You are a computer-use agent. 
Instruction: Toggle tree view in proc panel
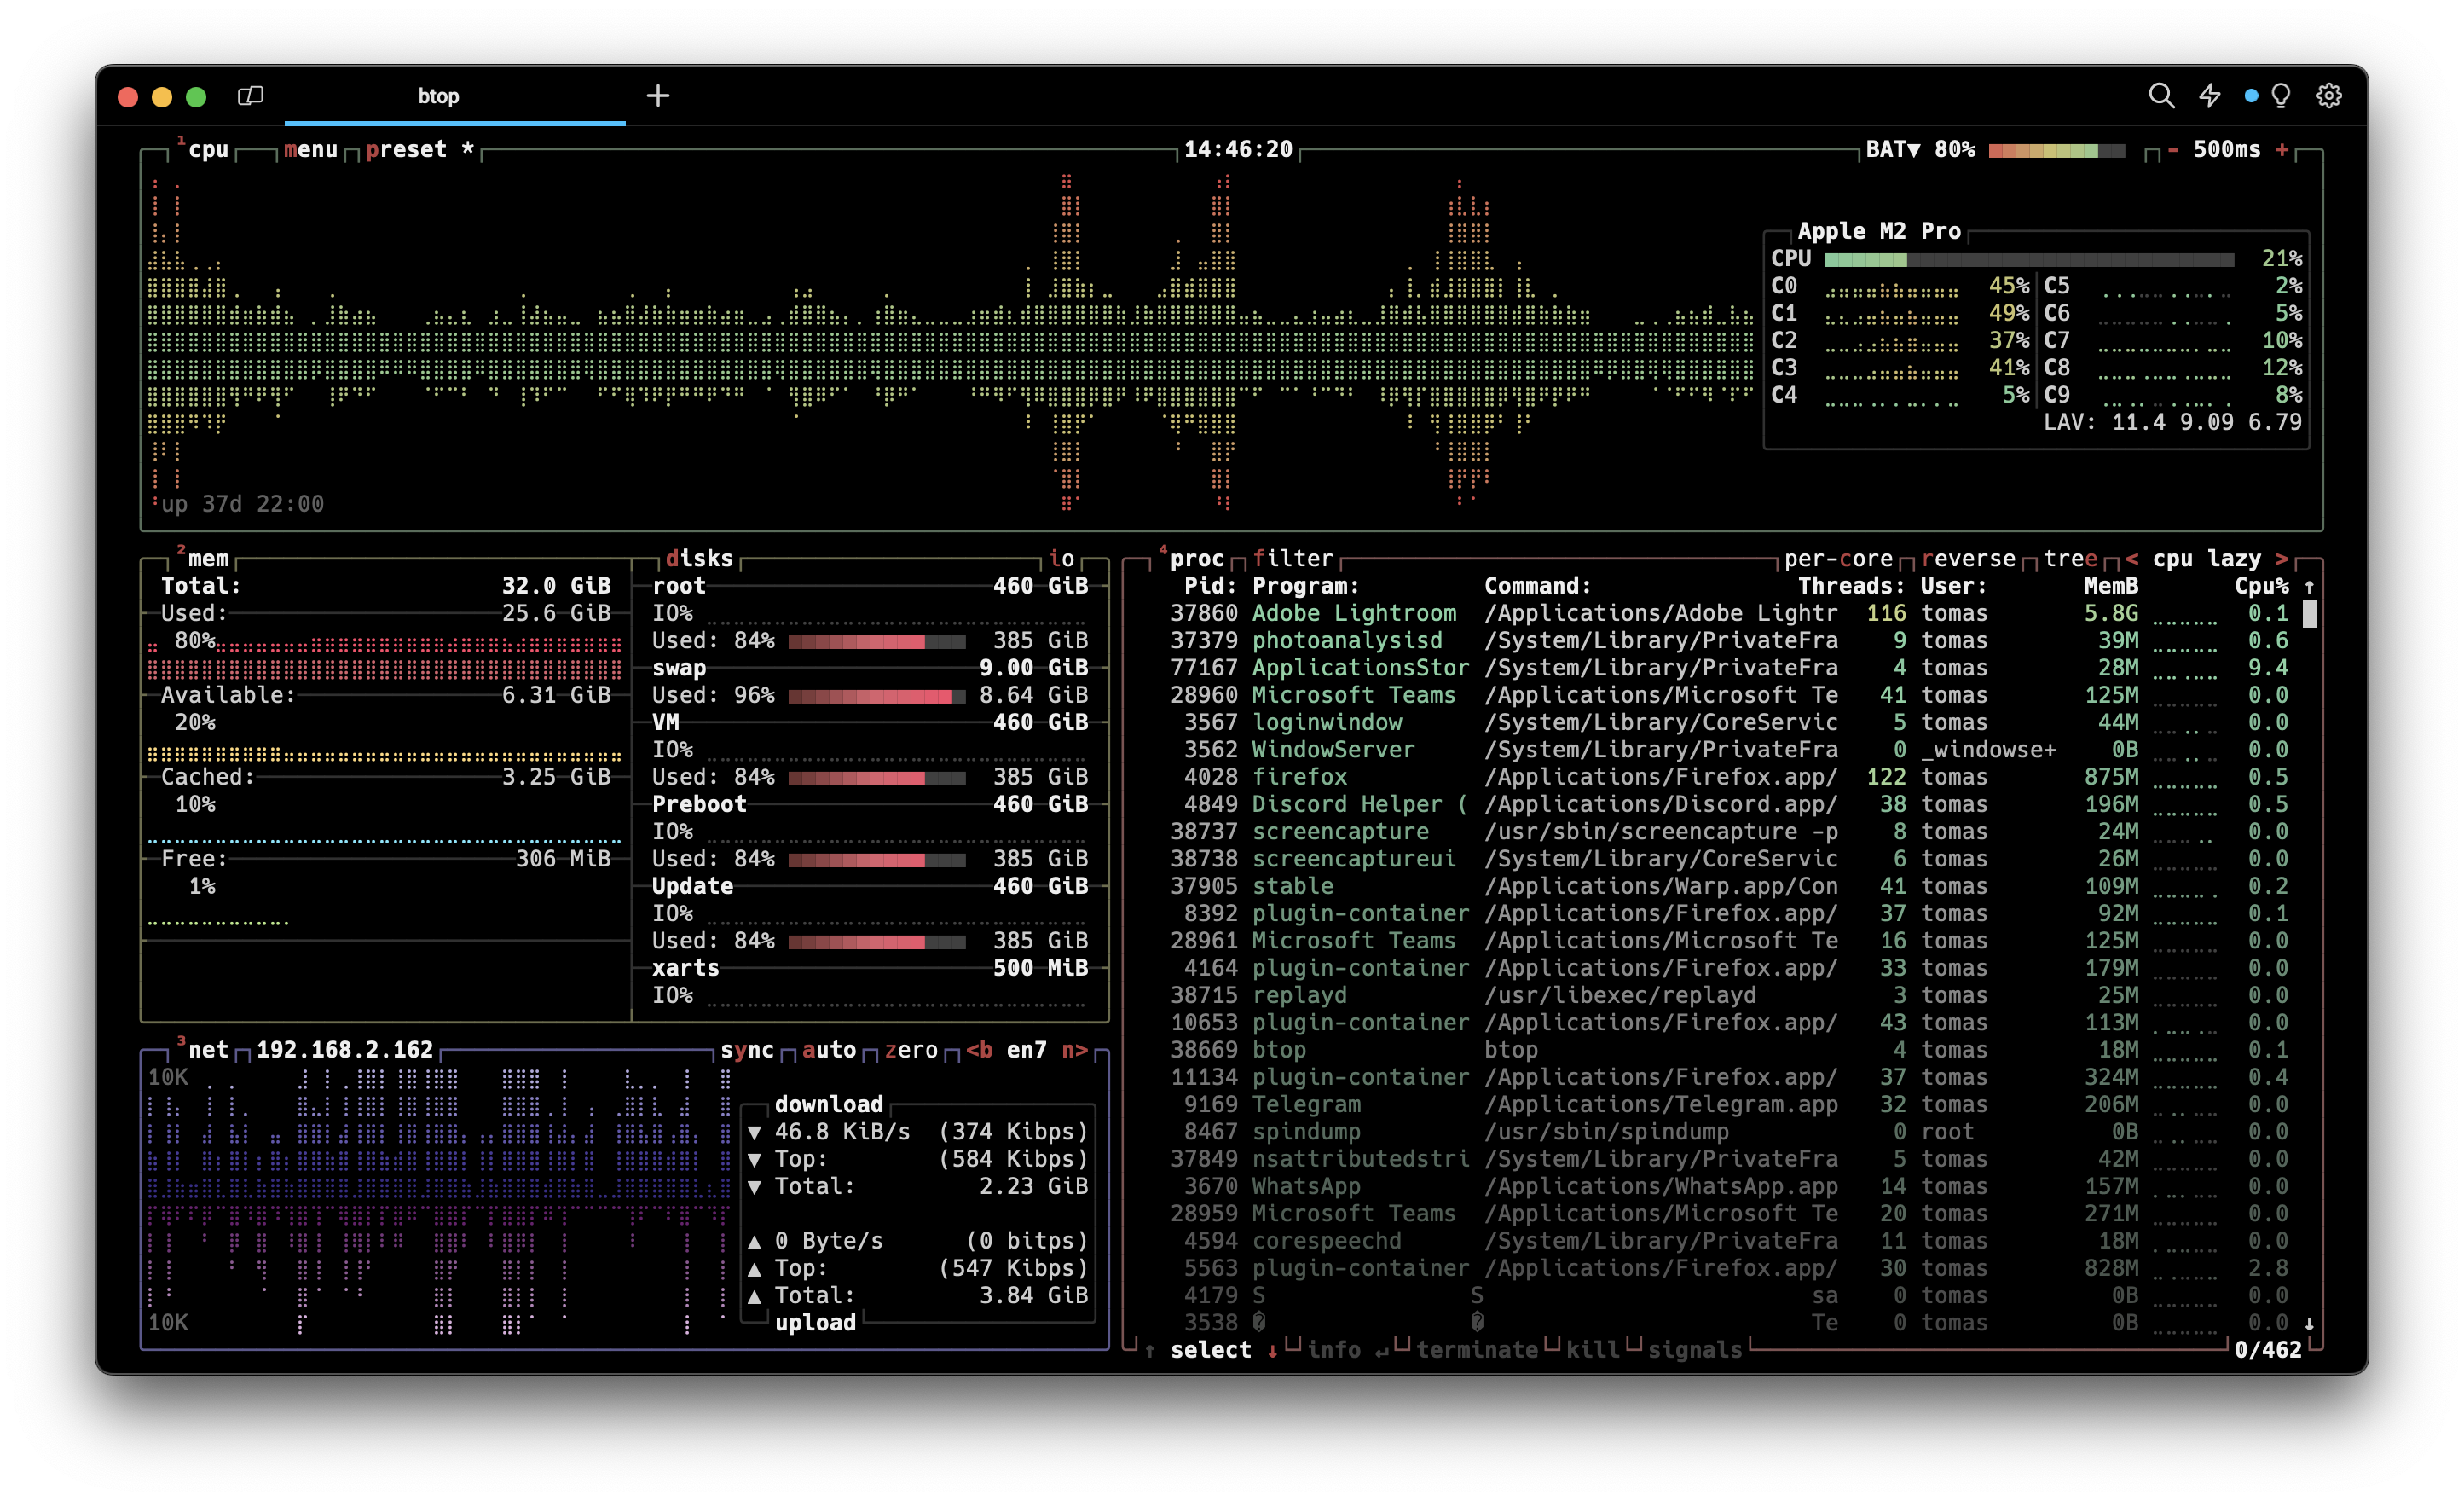tap(2070, 558)
